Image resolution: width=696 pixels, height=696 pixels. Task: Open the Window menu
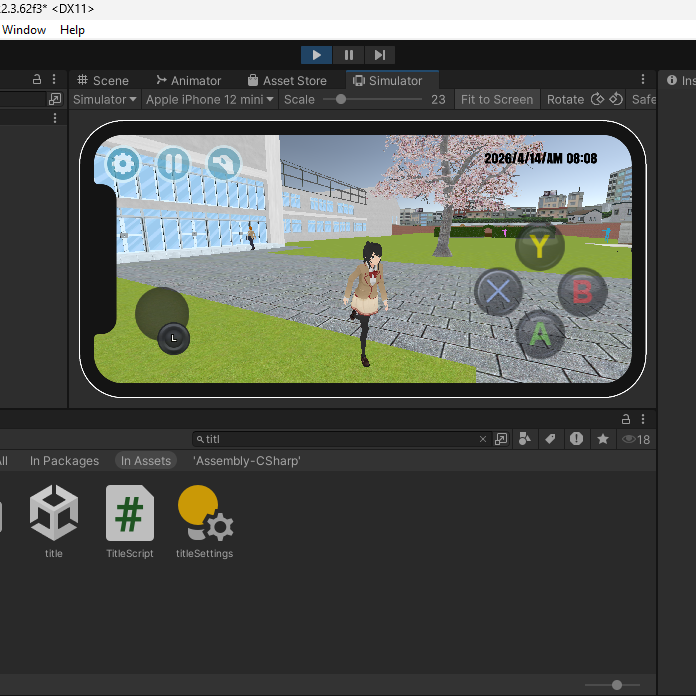click(x=24, y=30)
